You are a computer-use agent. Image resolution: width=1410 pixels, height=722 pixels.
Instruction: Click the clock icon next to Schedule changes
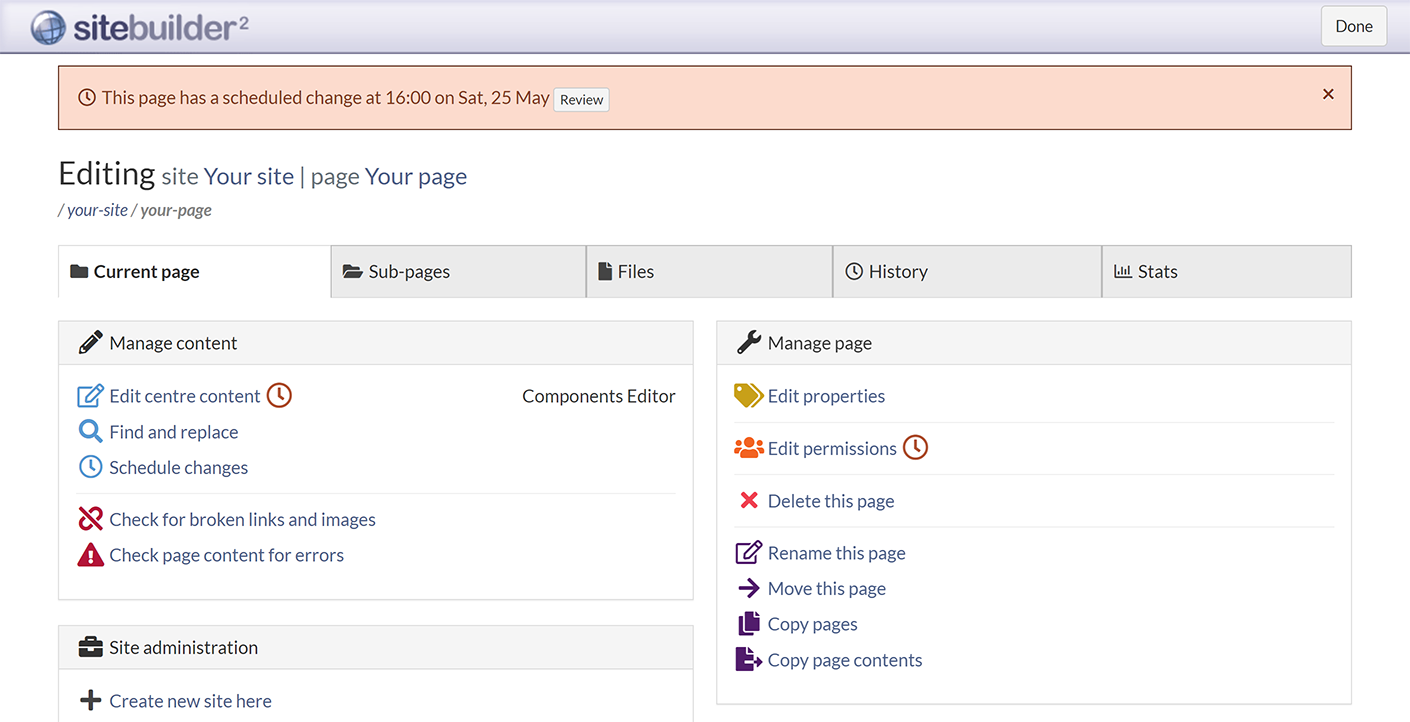(x=90, y=467)
